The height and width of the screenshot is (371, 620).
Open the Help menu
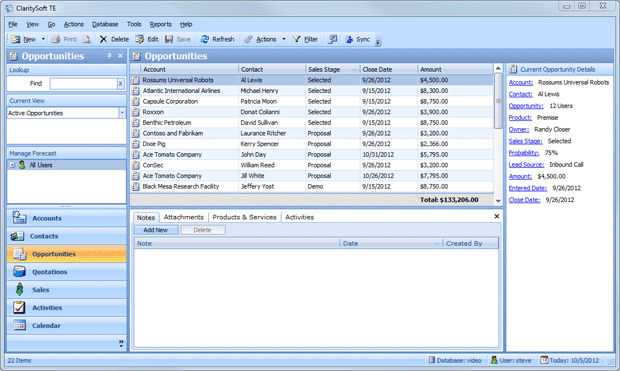[x=186, y=24]
